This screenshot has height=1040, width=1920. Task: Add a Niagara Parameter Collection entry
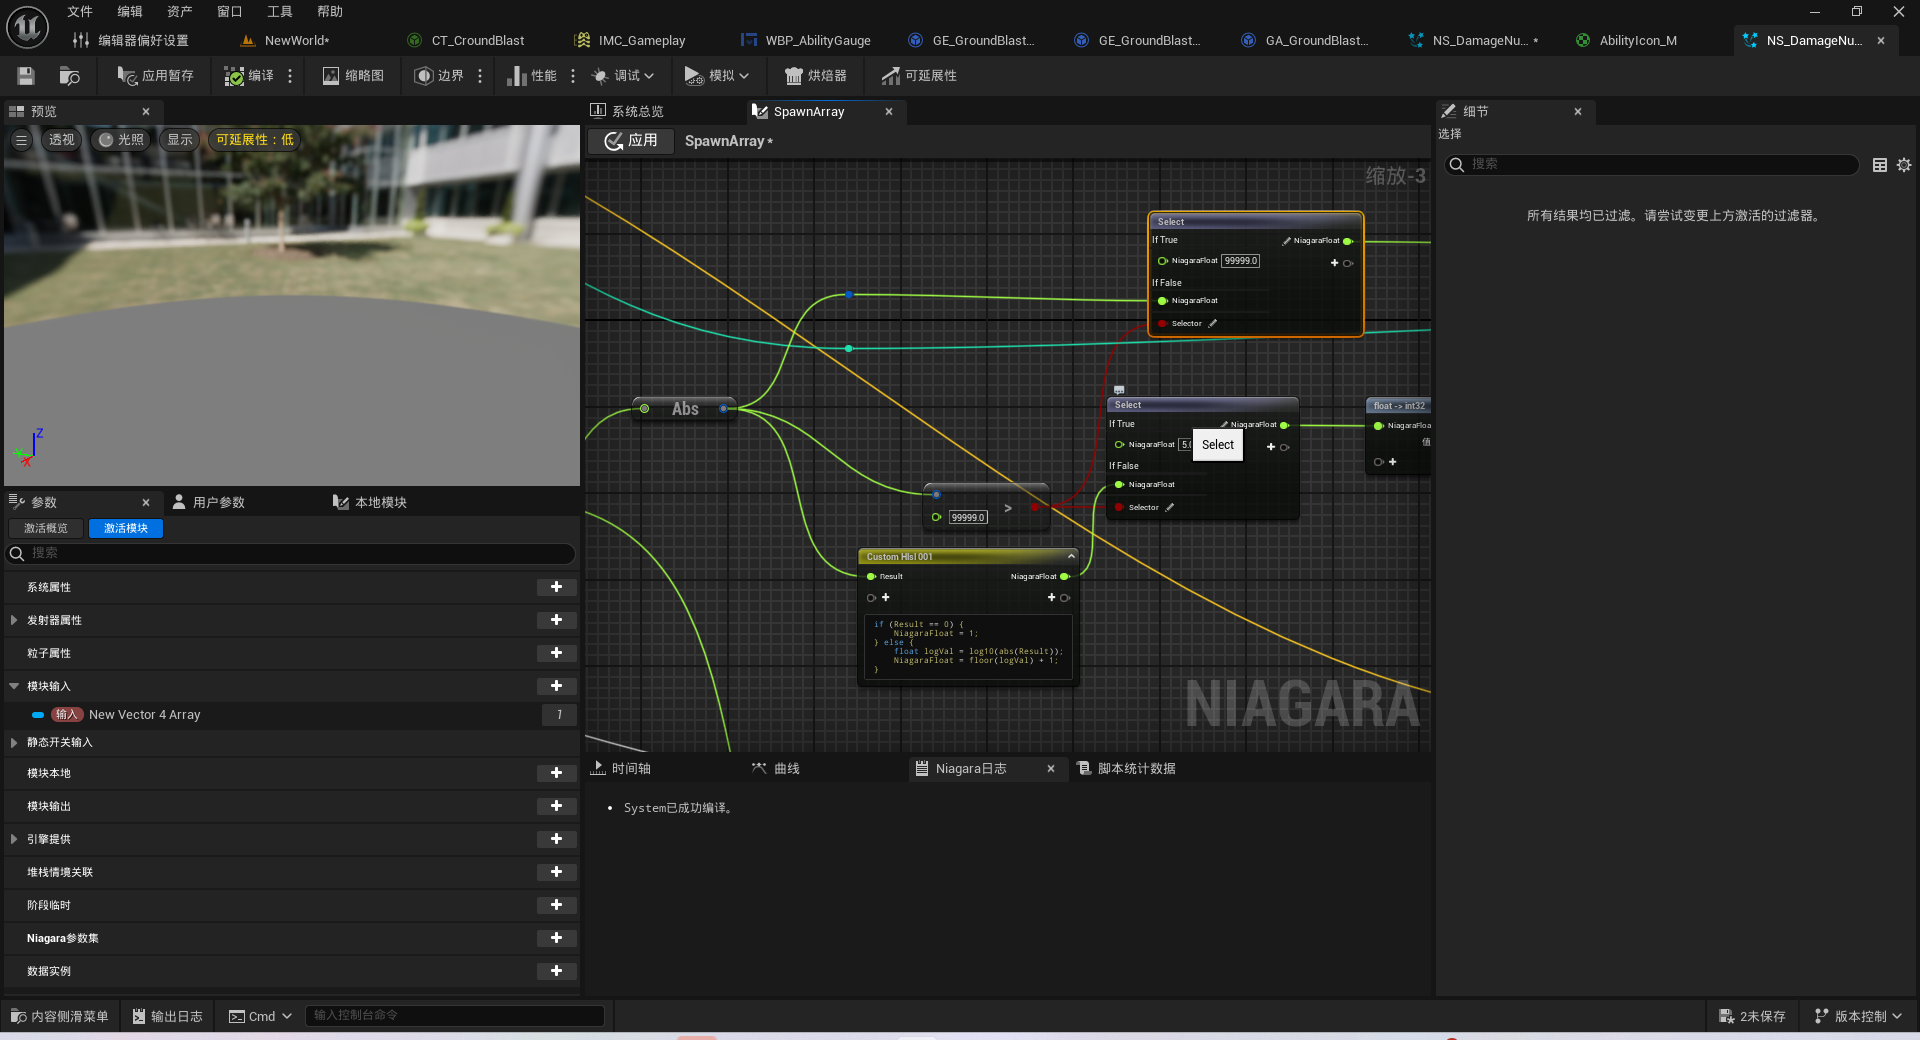(556, 938)
